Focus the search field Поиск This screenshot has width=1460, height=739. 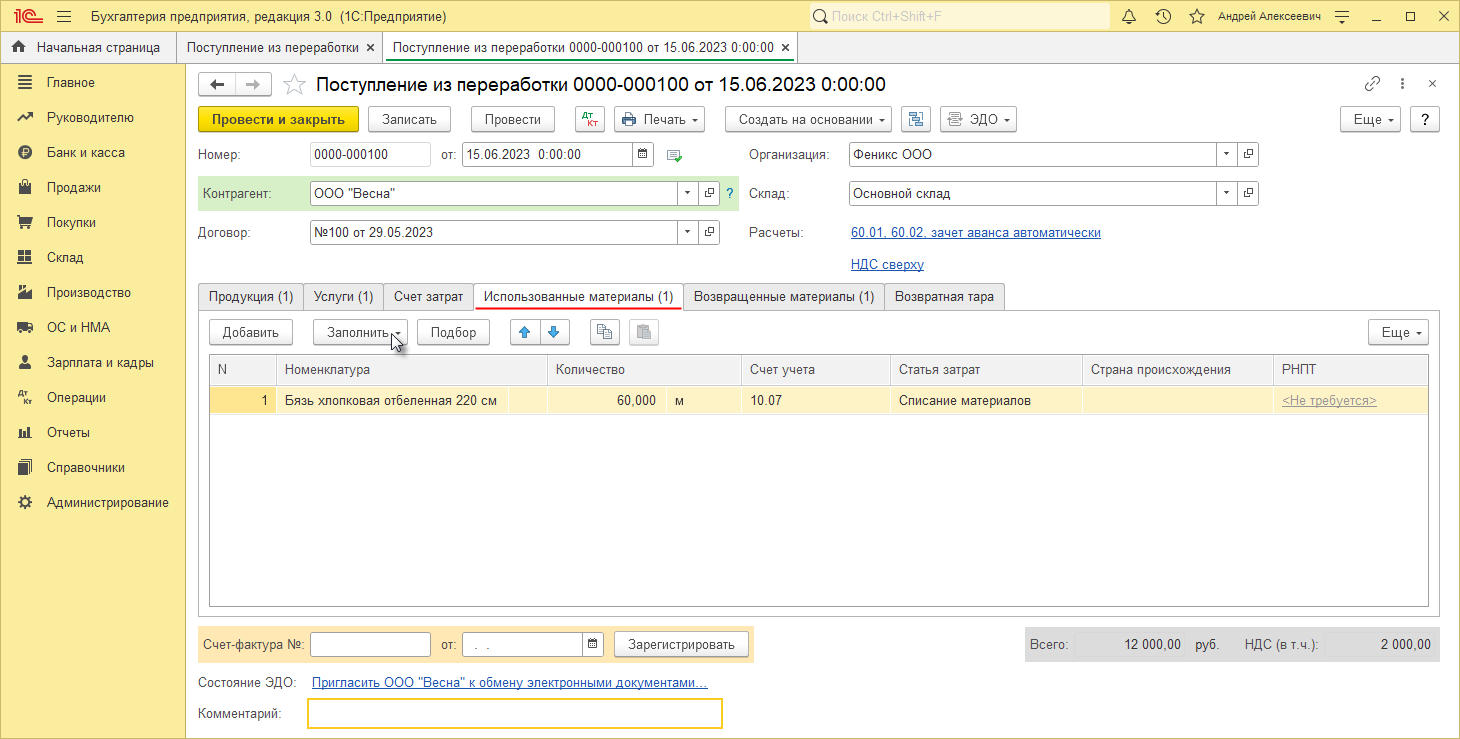pyautogui.click(x=959, y=17)
